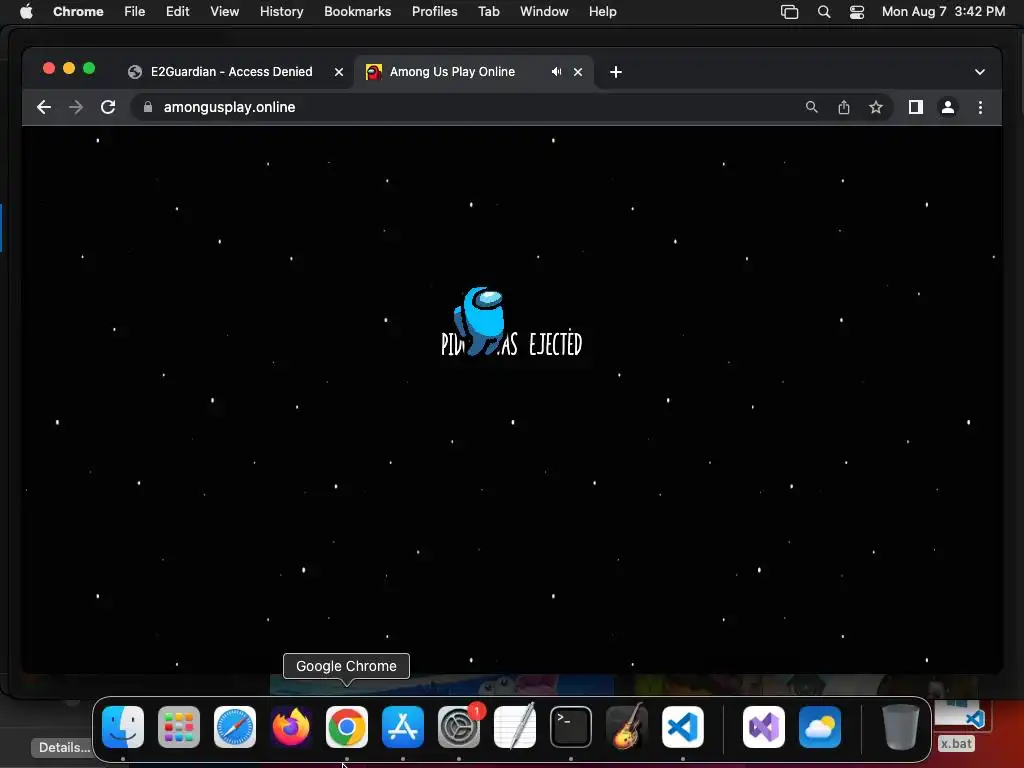Launch GarageBand from the Dock
The height and width of the screenshot is (768, 1024).
tap(627, 726)
